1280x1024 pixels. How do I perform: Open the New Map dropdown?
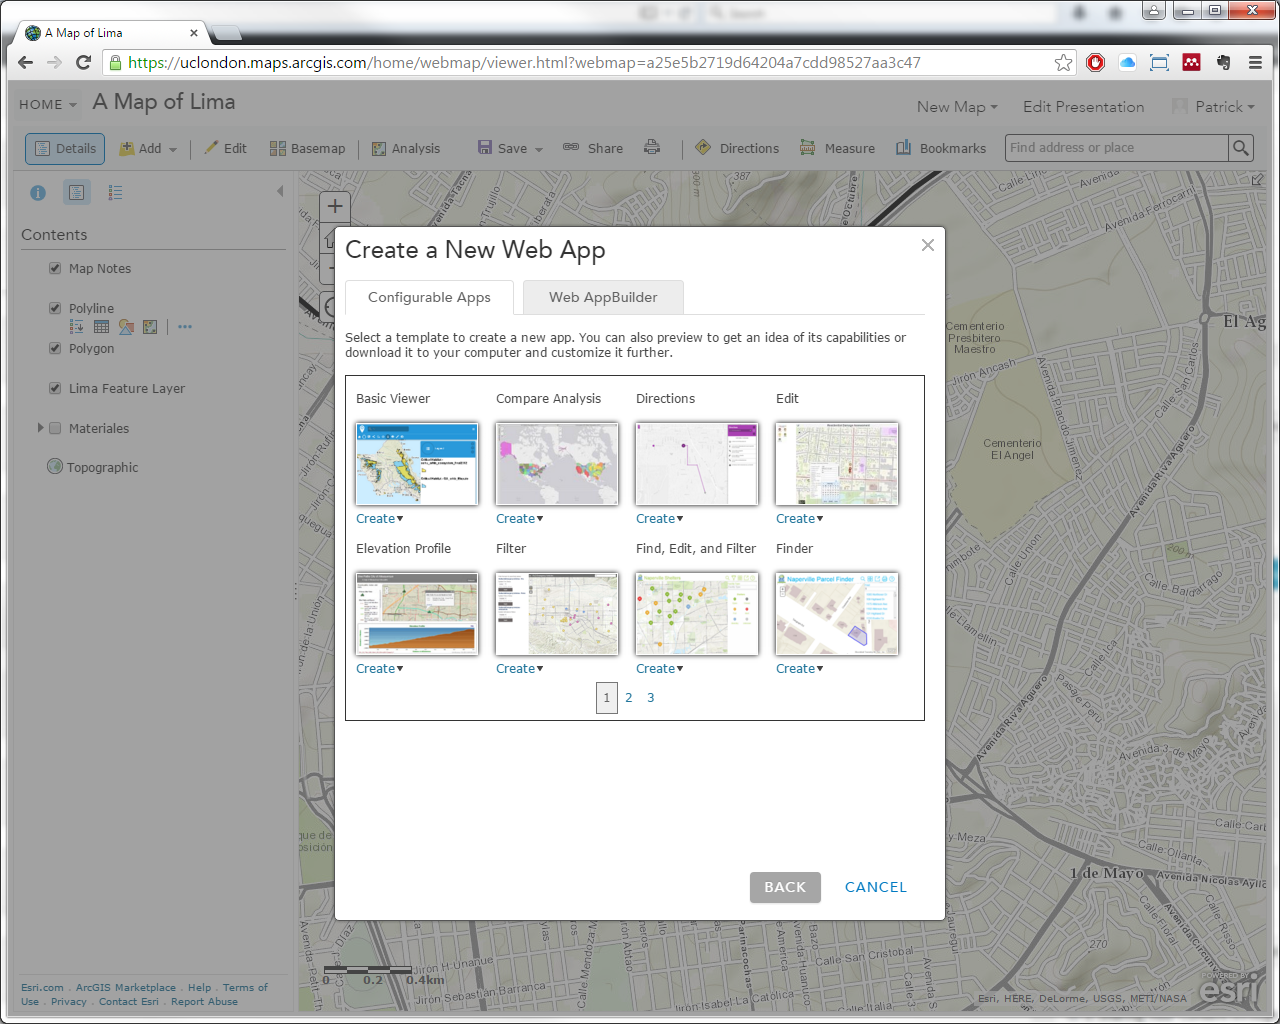957,107
